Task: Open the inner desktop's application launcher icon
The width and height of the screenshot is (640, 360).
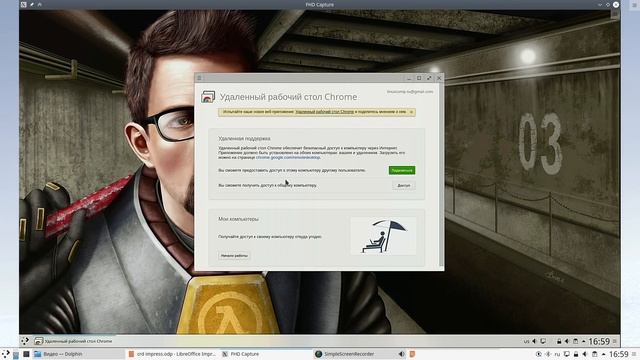Action: [x=25, y=341]
